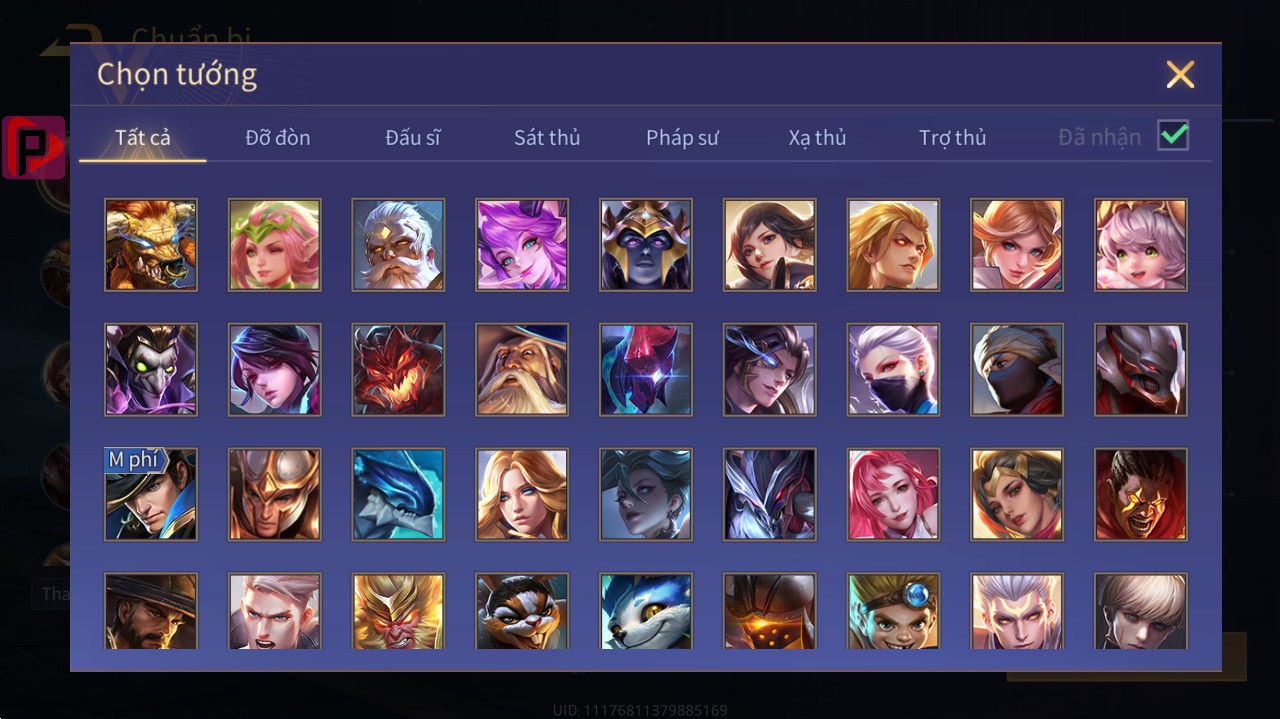Switch to the Đỡ đòn tab

(x=278, y=138)
